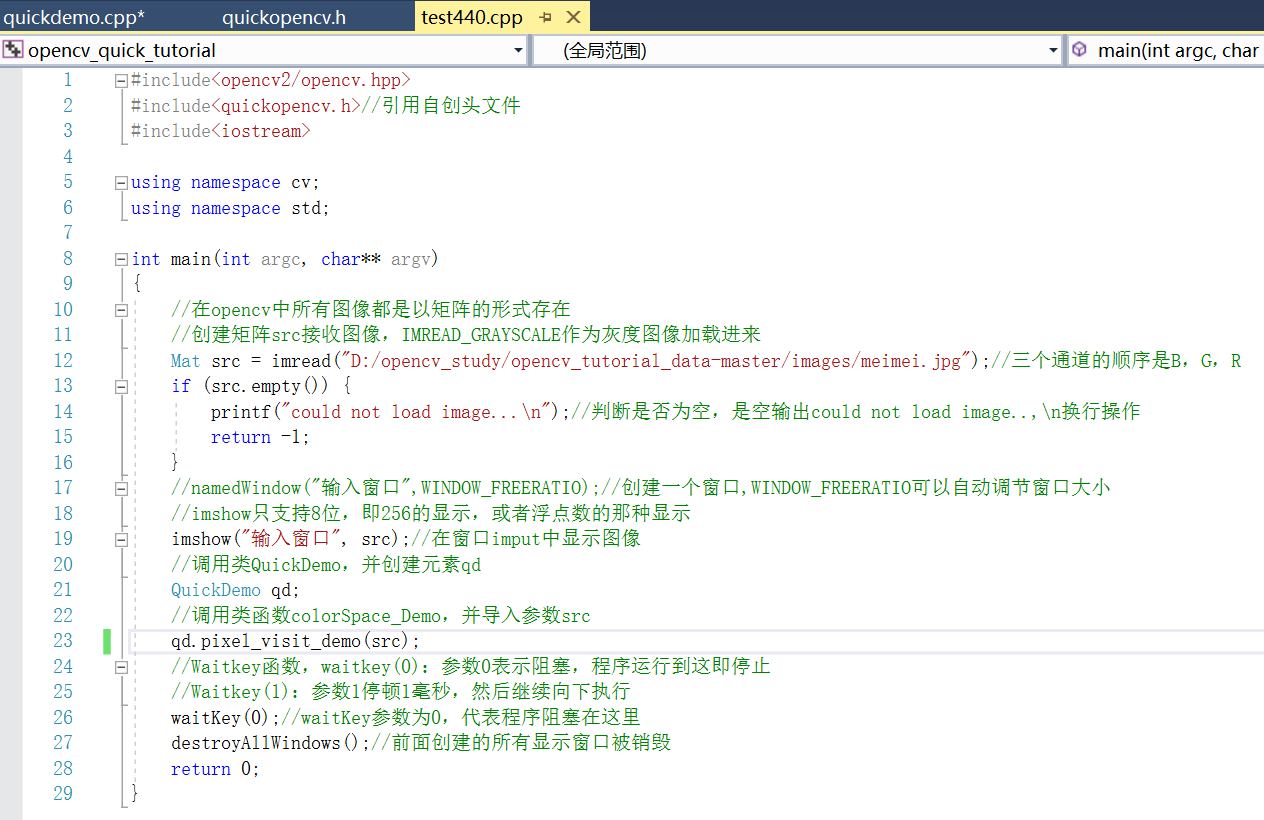Select the test440.cpp tab
The image size is (1264, 820).
471,17
